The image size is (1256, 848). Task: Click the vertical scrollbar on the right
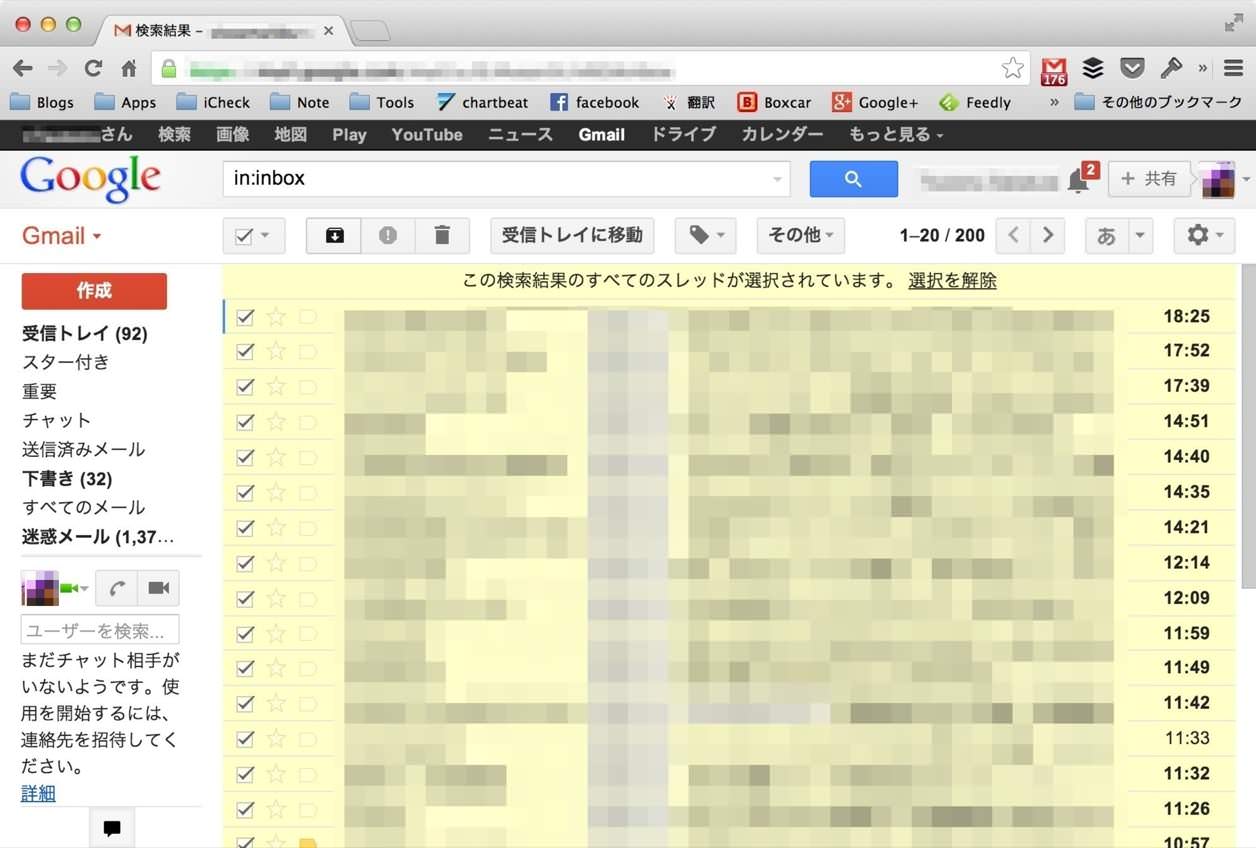coord(1247,427)
